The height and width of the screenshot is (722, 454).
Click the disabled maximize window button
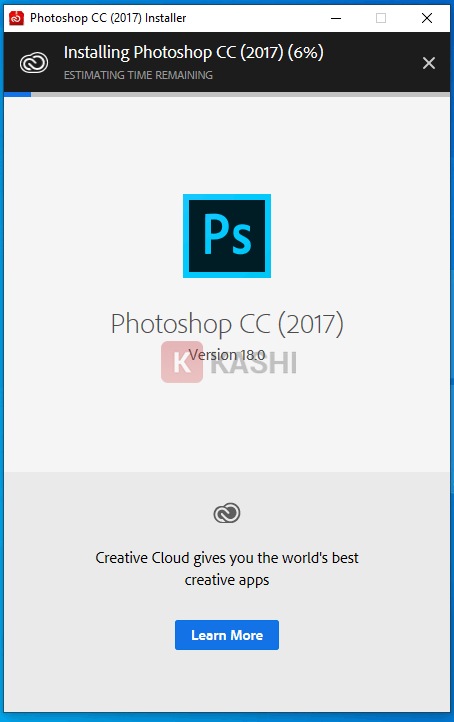pyautogui.click(x=381, y=18)
